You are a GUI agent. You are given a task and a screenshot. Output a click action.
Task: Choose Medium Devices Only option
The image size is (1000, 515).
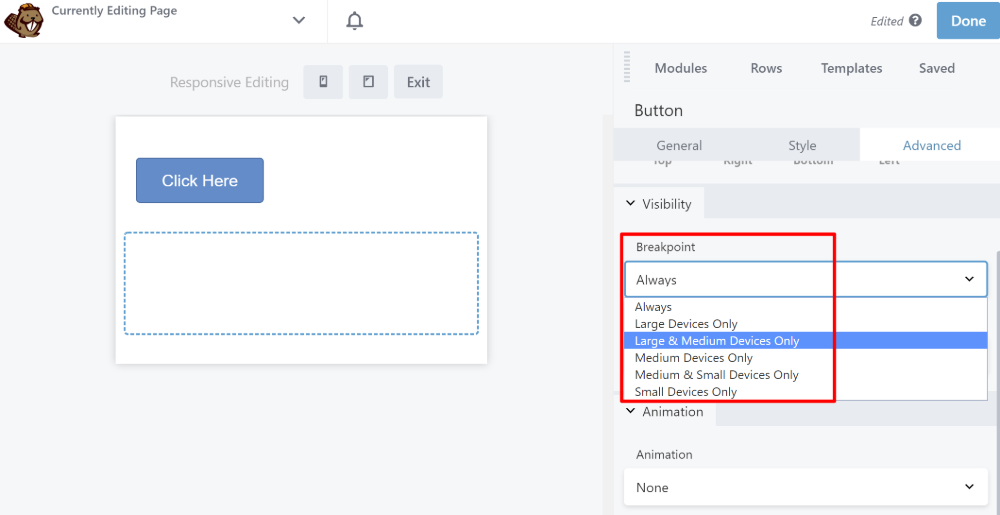point(806,358)
